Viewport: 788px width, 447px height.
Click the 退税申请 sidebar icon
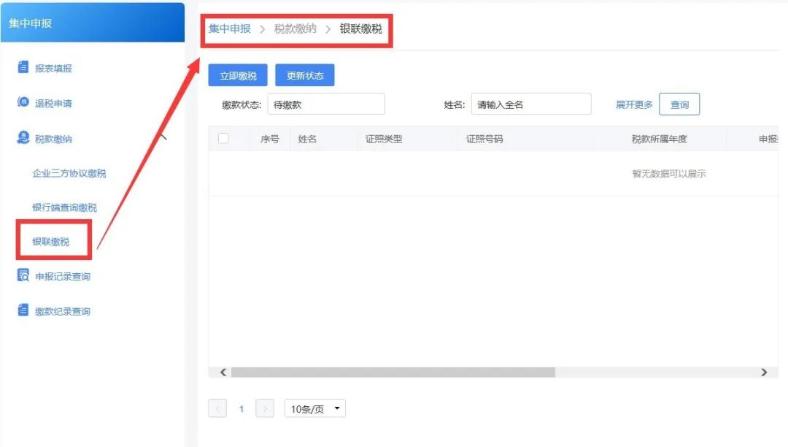click(23, 102)
